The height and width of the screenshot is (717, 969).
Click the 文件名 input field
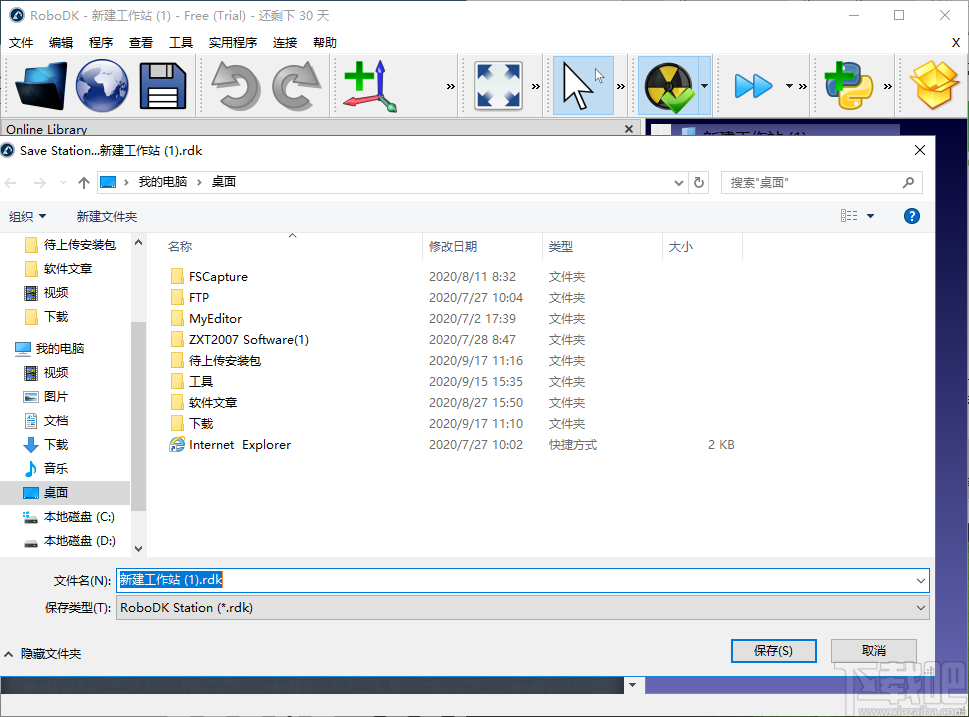click(x=516, y=580)
